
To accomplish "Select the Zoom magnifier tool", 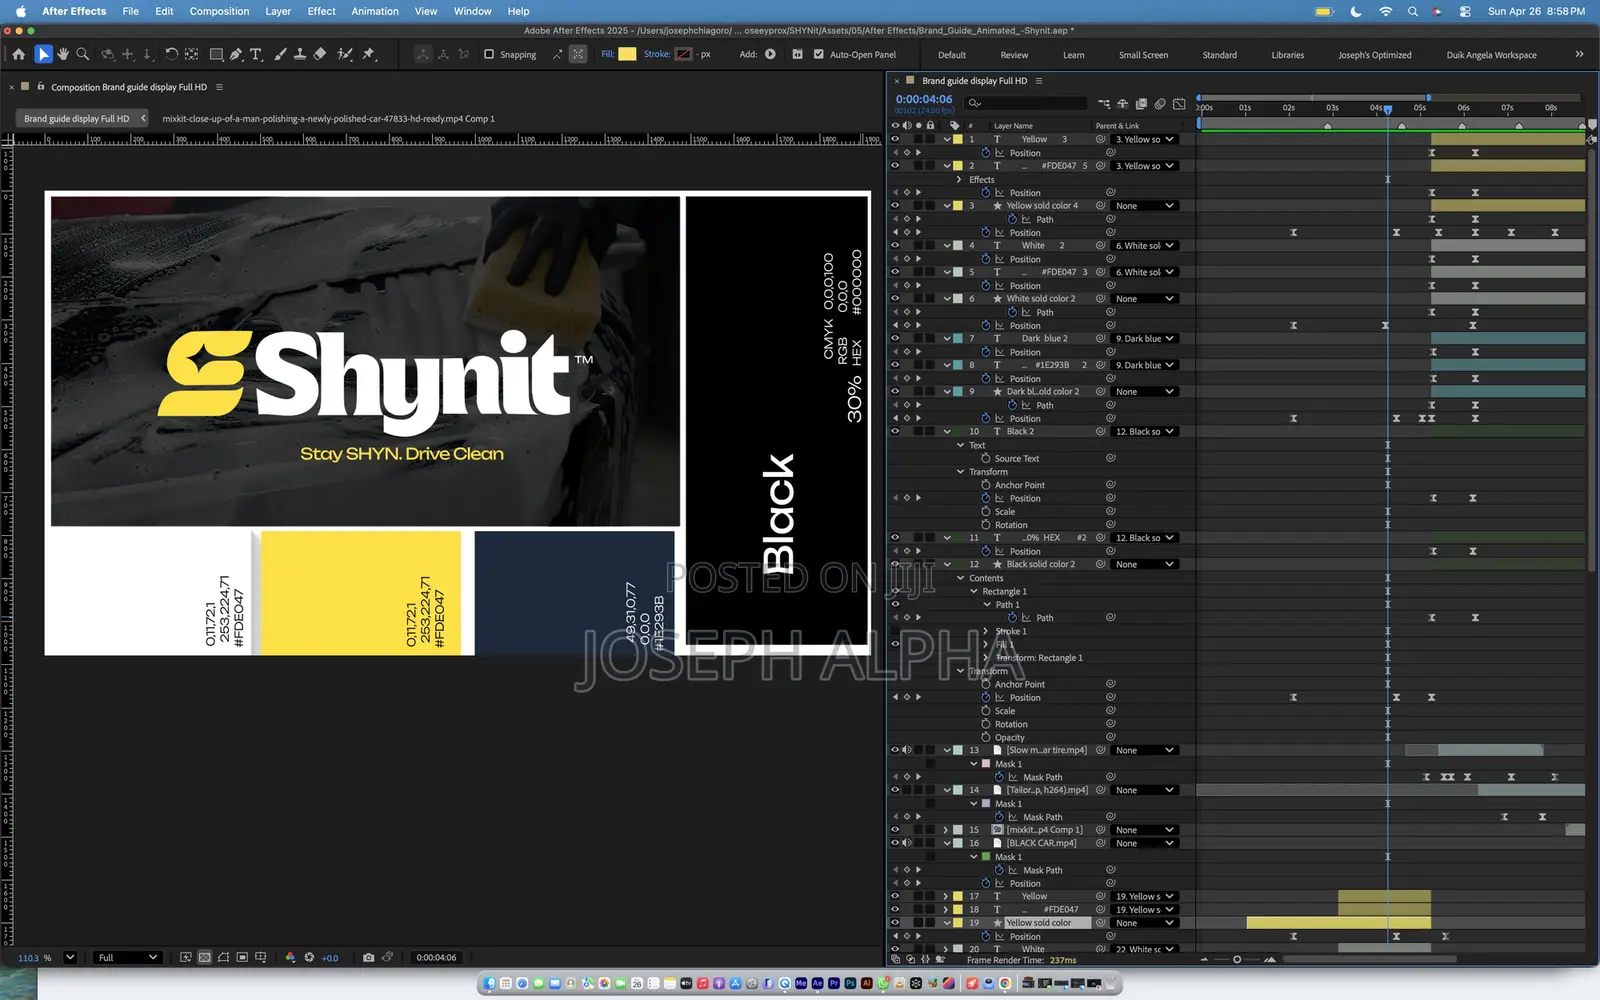I will coord(83,54).
